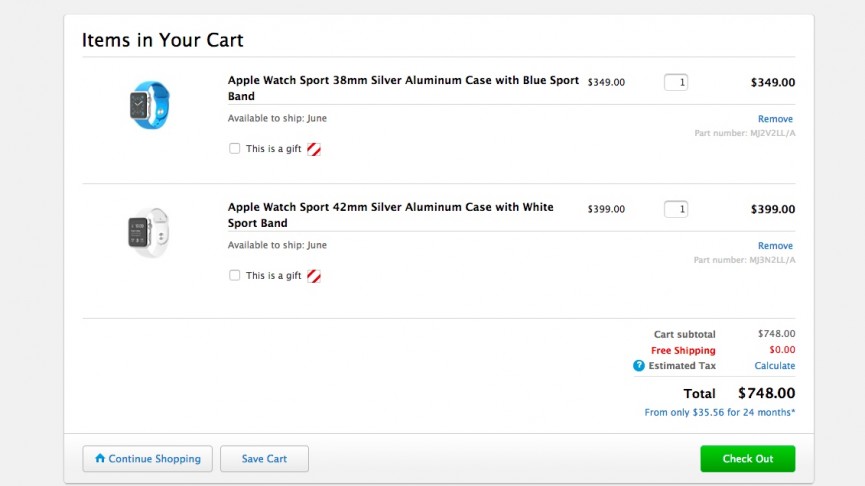Check 'This is a gift' for 42mm White watch

coord(234,275)
